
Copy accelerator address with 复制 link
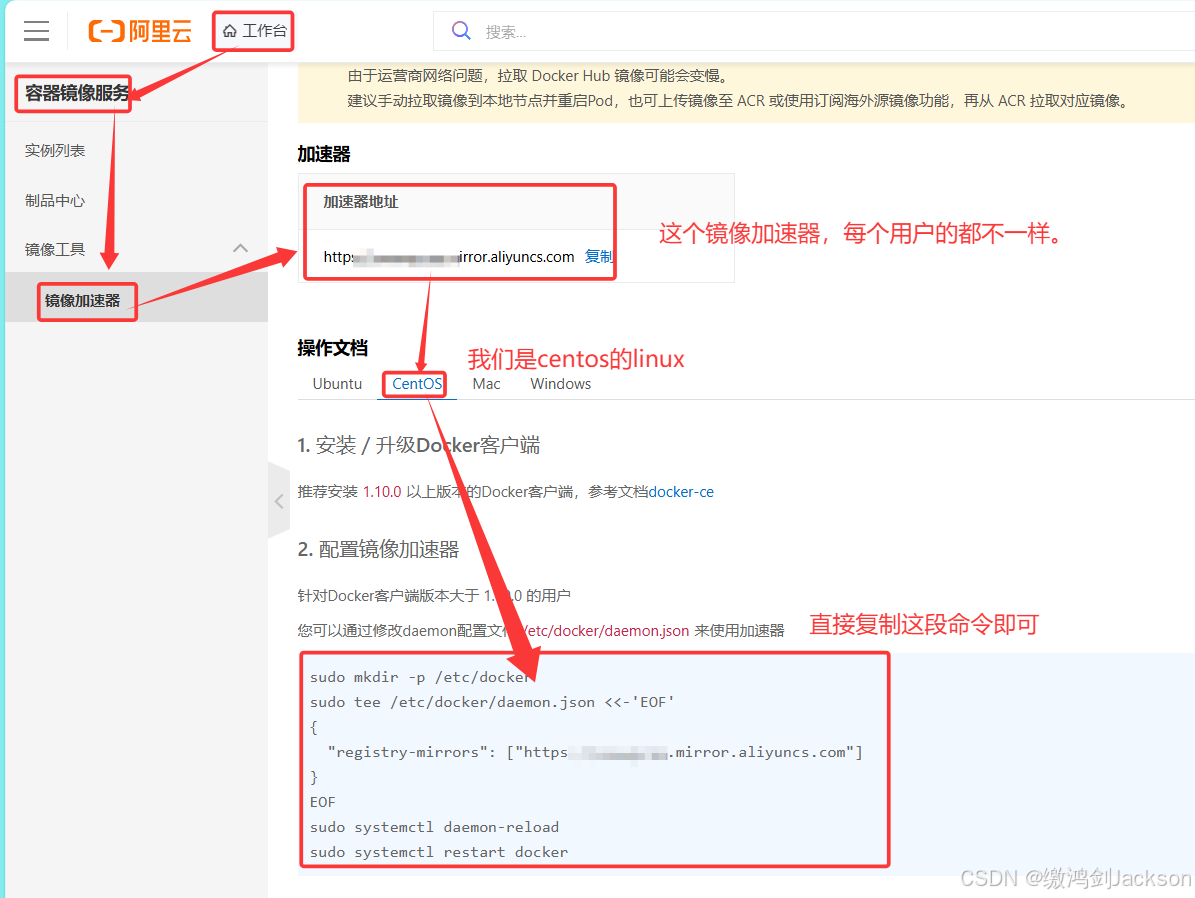tap(598, 257)
